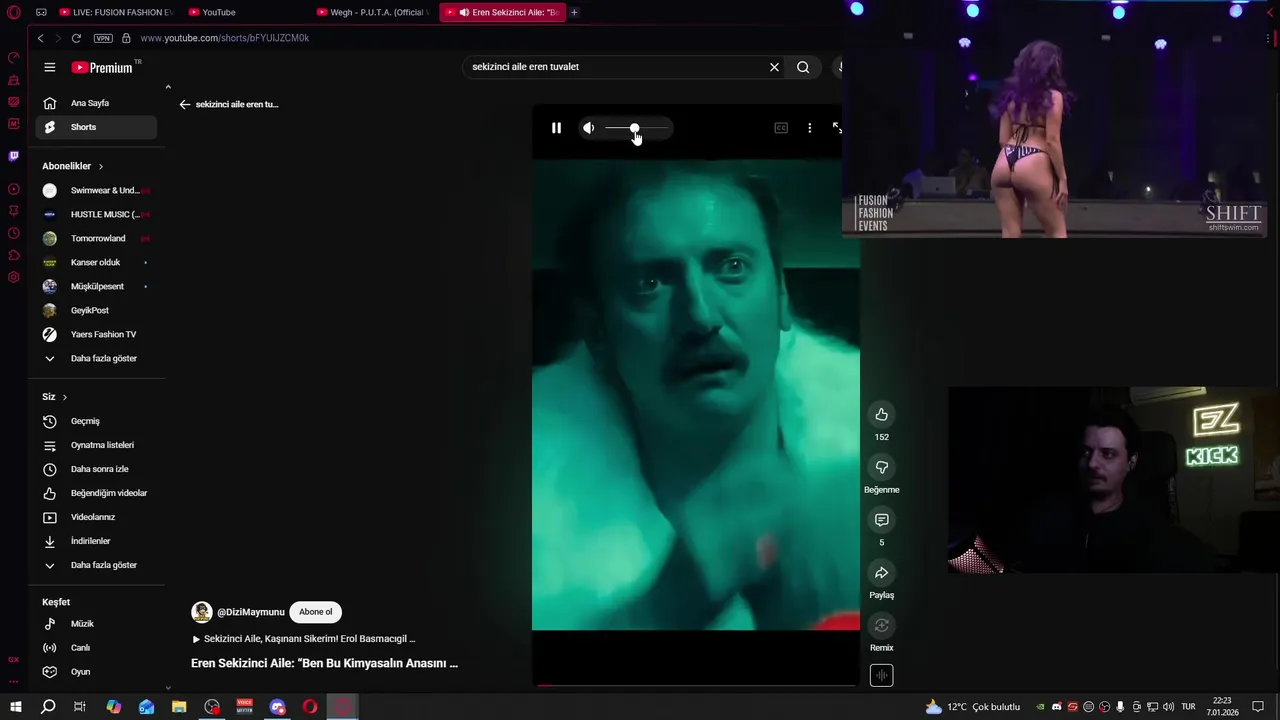Toggle closed captions on the Short
The width and height of the screenshot is (1280, 720).
click(781, 128)
